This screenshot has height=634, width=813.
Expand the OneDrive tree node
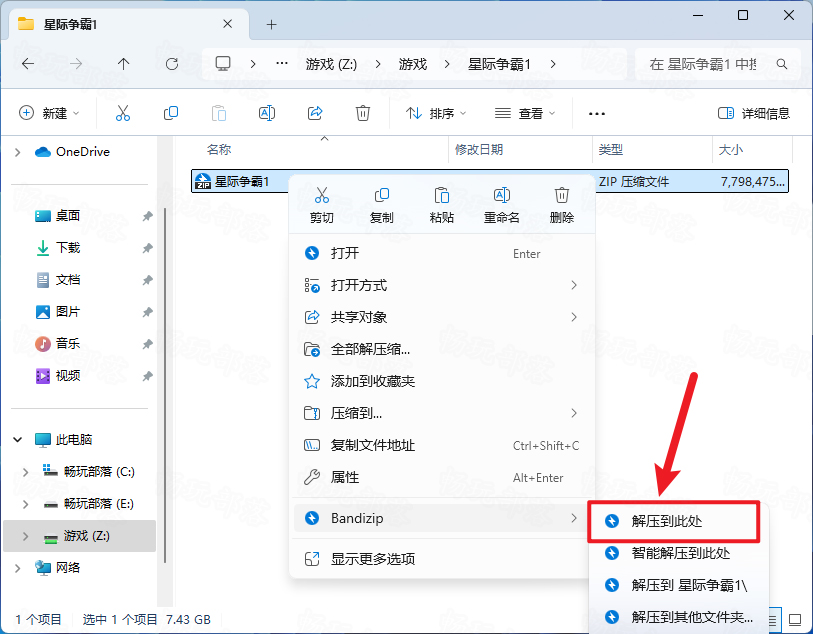[x=18, y=152]
